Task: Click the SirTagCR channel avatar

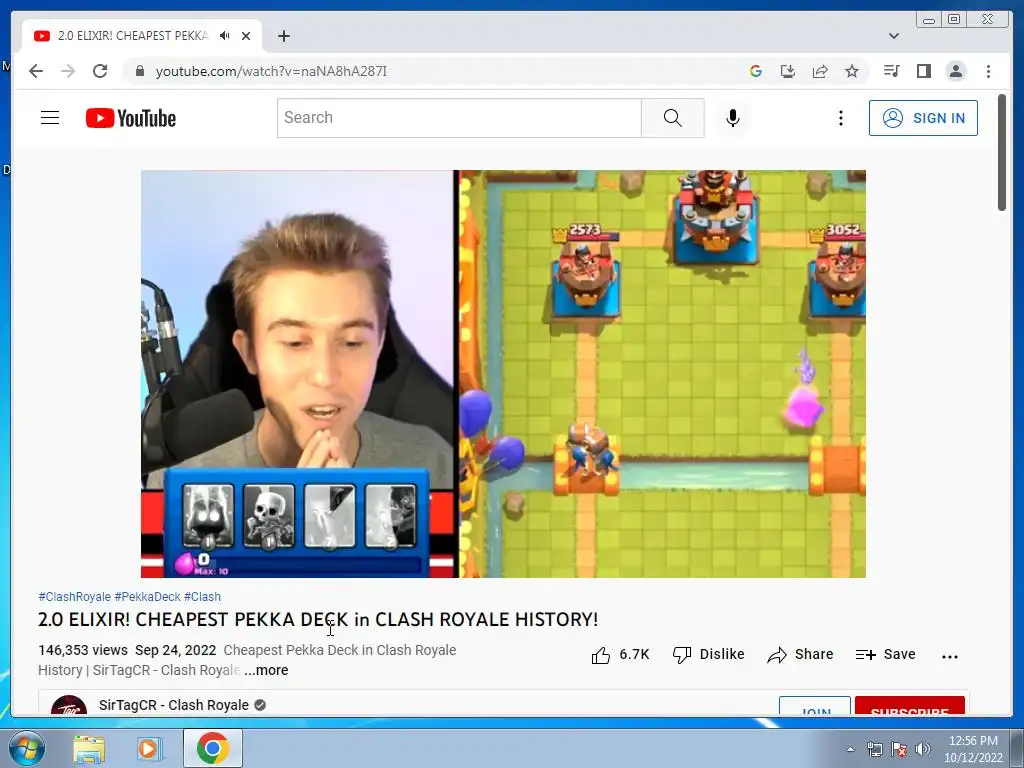Action: point(69,706)
